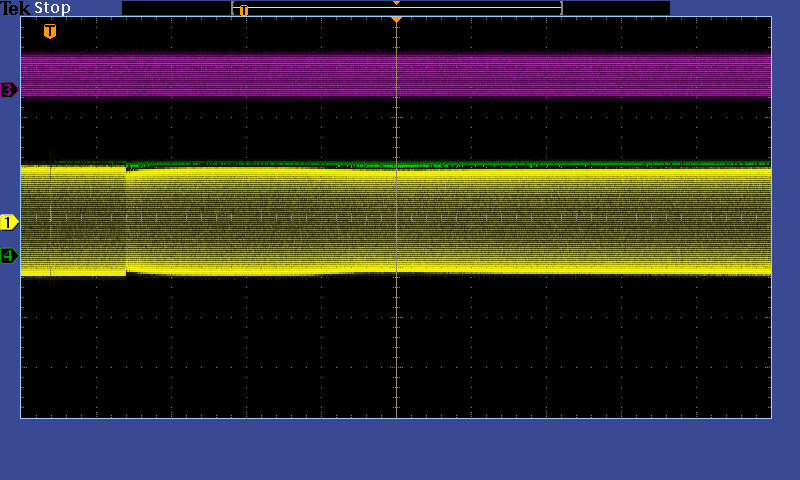Image resolution: width=800 pixels, height=480 pixels.
Task: Select the green channel 4 level marker
Action: point(9,256)
